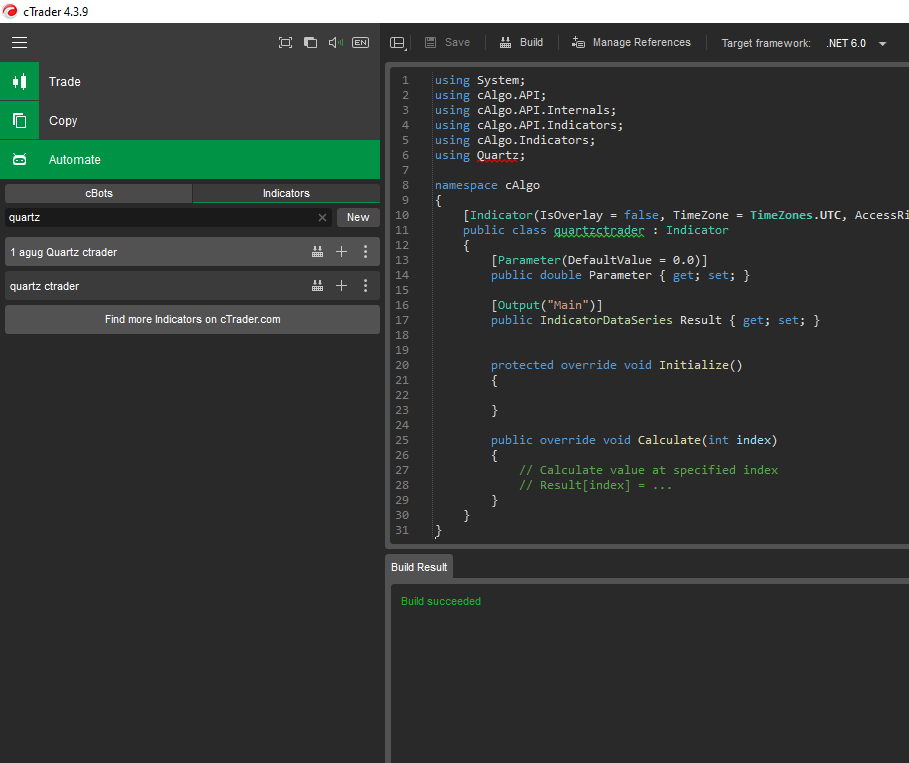The image size is (909, 763).
Task: Open the Copy section
Action: 190,121
